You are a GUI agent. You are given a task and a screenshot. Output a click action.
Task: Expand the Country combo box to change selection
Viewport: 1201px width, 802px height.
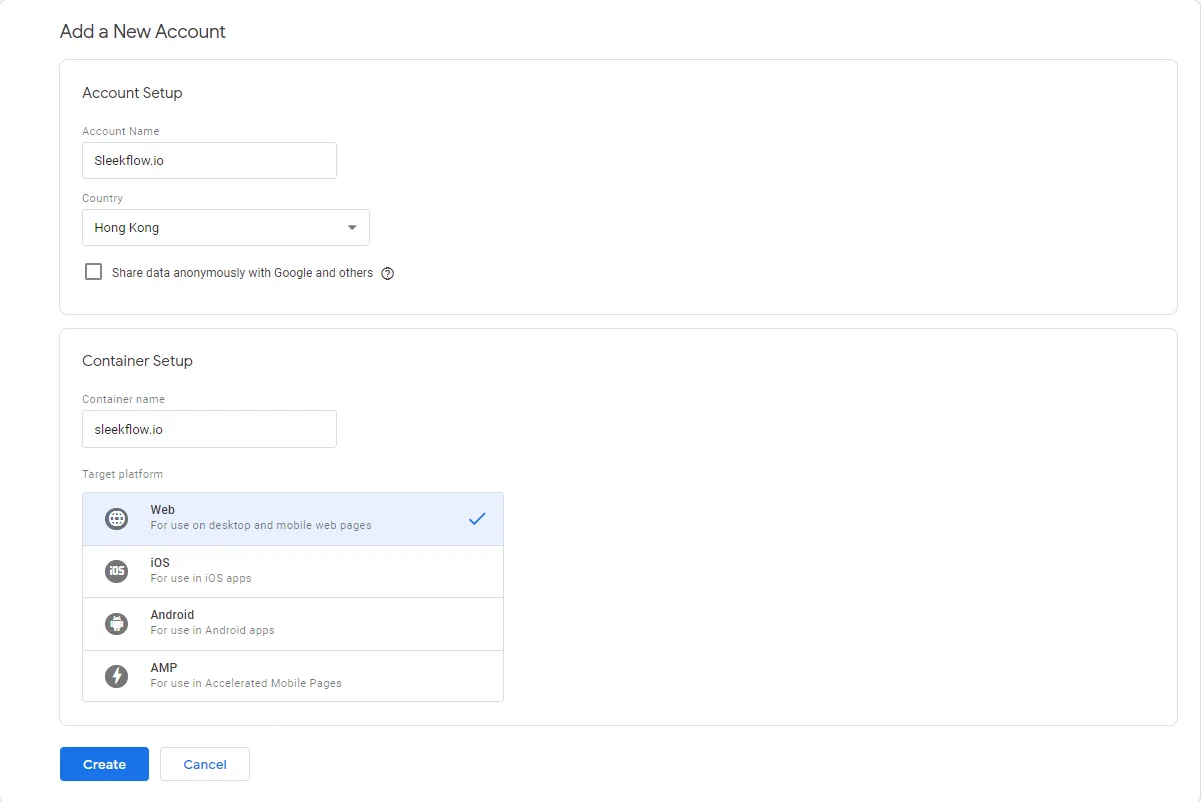tap(225, 227)
